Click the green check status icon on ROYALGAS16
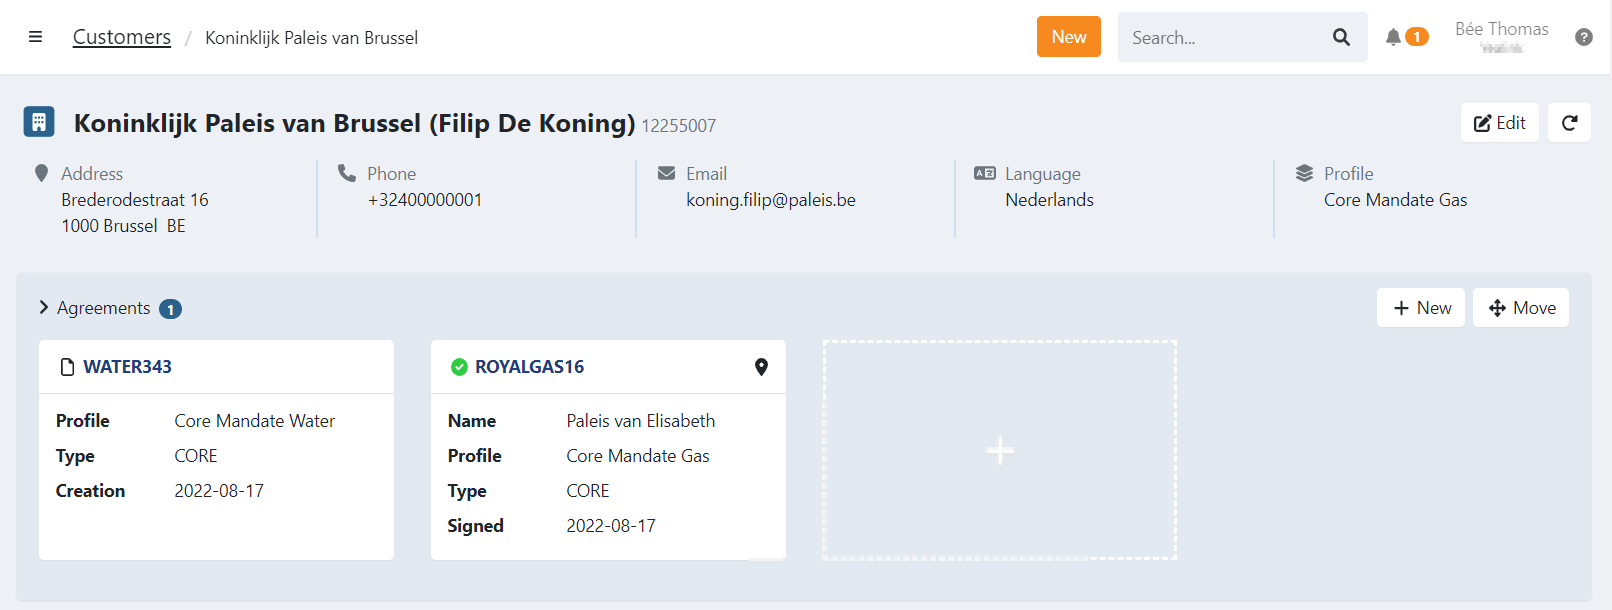1612x610 pixels. [x=459, y=367]
